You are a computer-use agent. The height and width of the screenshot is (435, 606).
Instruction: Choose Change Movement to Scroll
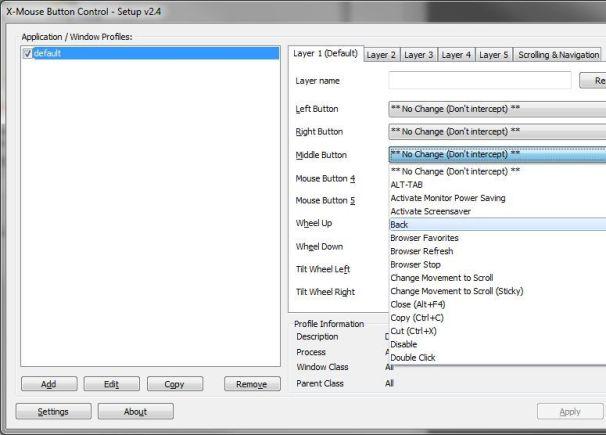click(497, 278)
